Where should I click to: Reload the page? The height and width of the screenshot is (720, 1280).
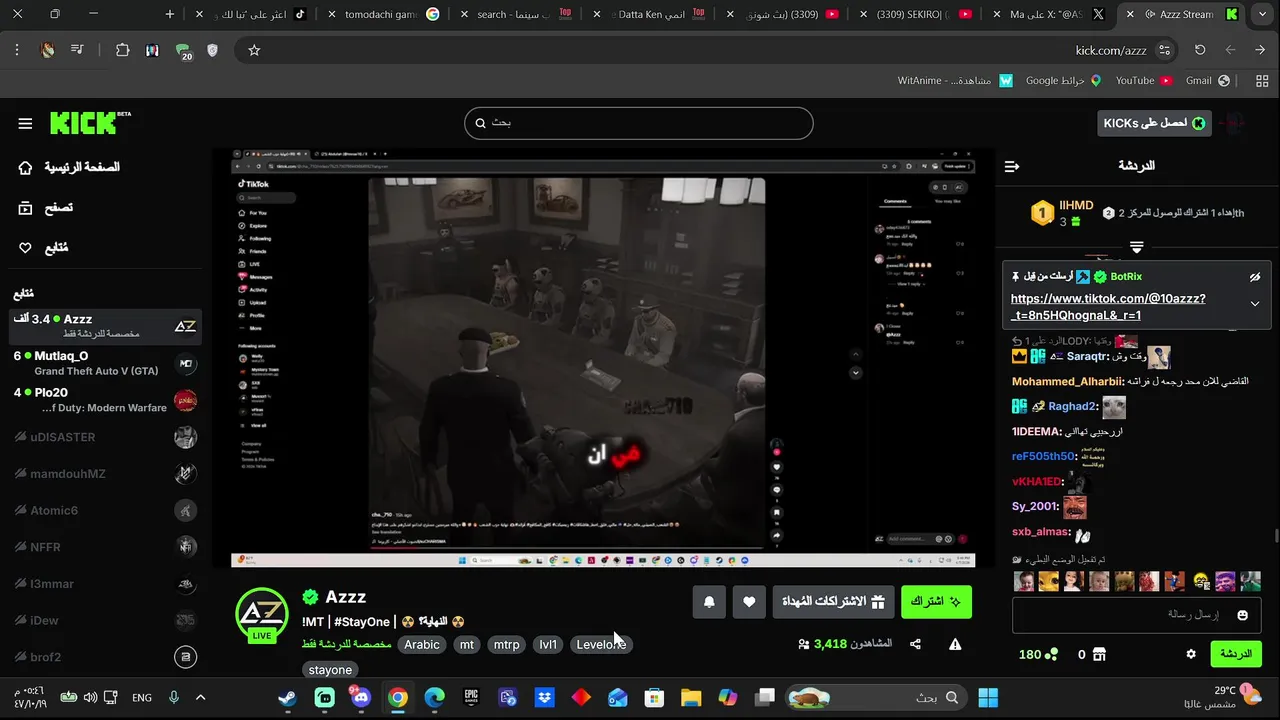[x=1200, y=50]
